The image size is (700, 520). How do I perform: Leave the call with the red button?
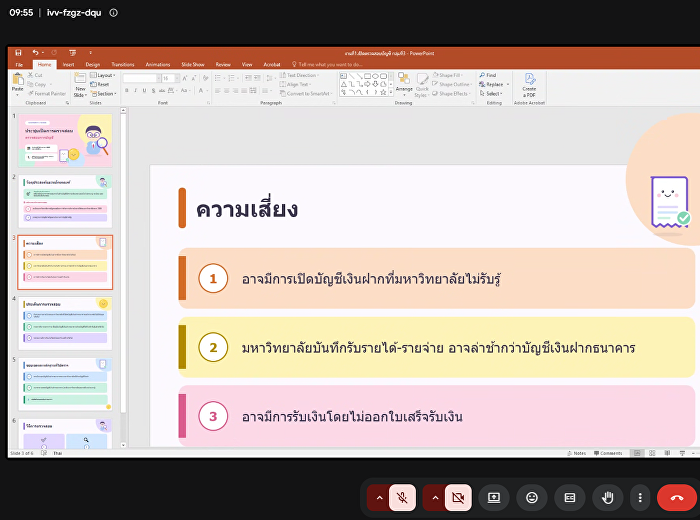coord(677,497)
